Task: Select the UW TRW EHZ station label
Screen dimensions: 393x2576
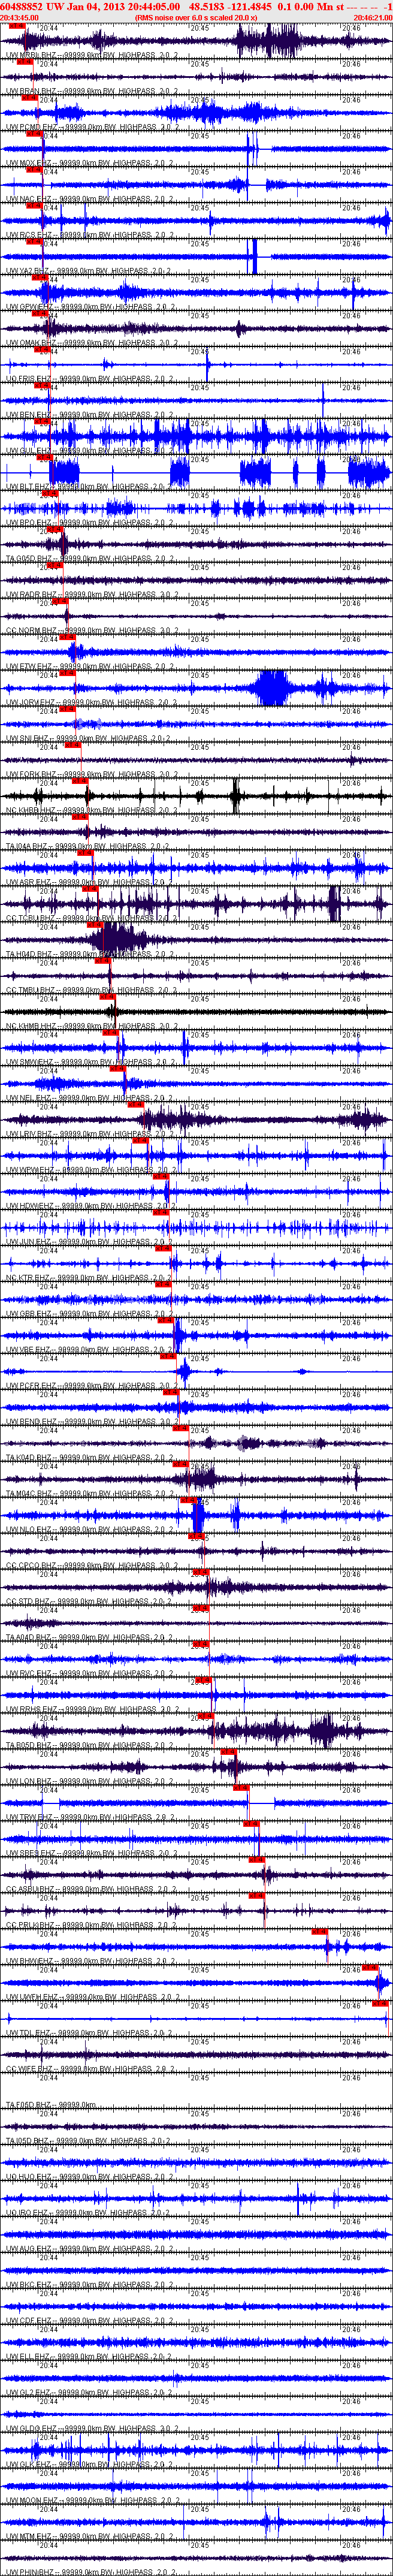Action: pyautogui.click(x=92, y=1818)
